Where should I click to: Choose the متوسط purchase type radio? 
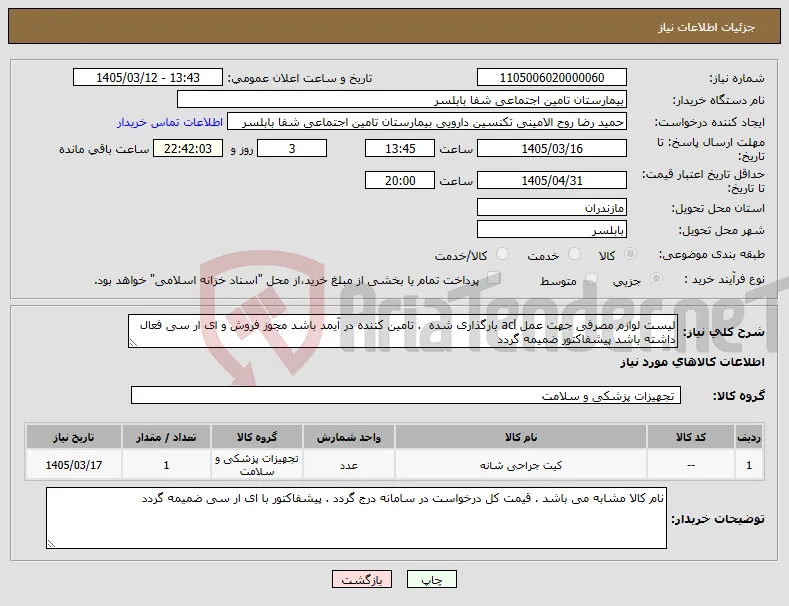pyautogui.click(x=591, y=278)
